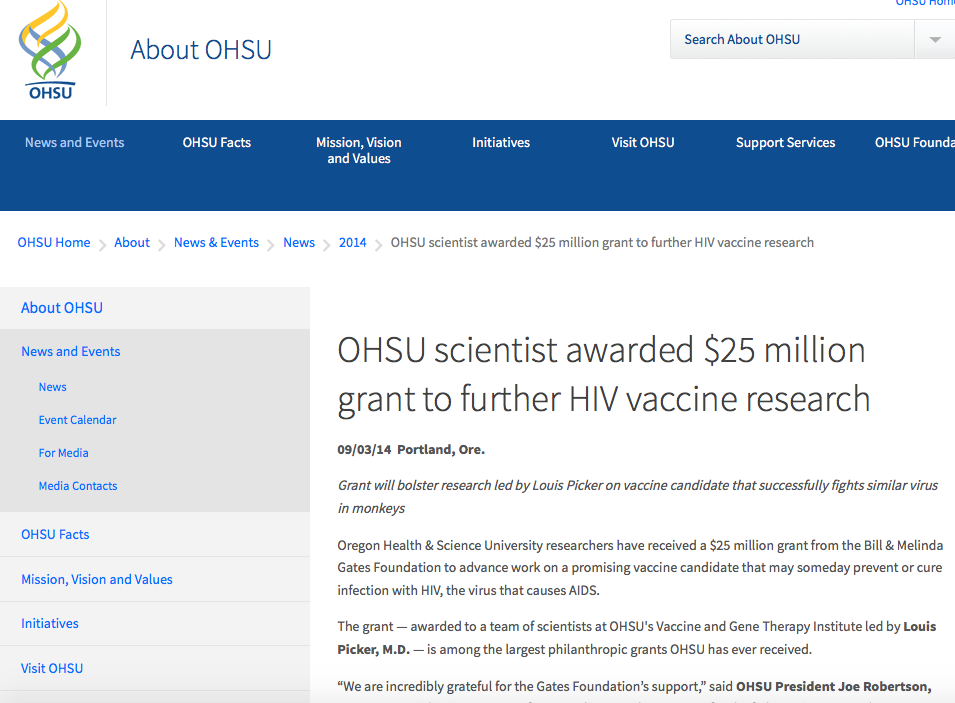Screen dimensions: 955x703
Task: Select Visit OHSU in navigation bar
Action: point(643,143)
